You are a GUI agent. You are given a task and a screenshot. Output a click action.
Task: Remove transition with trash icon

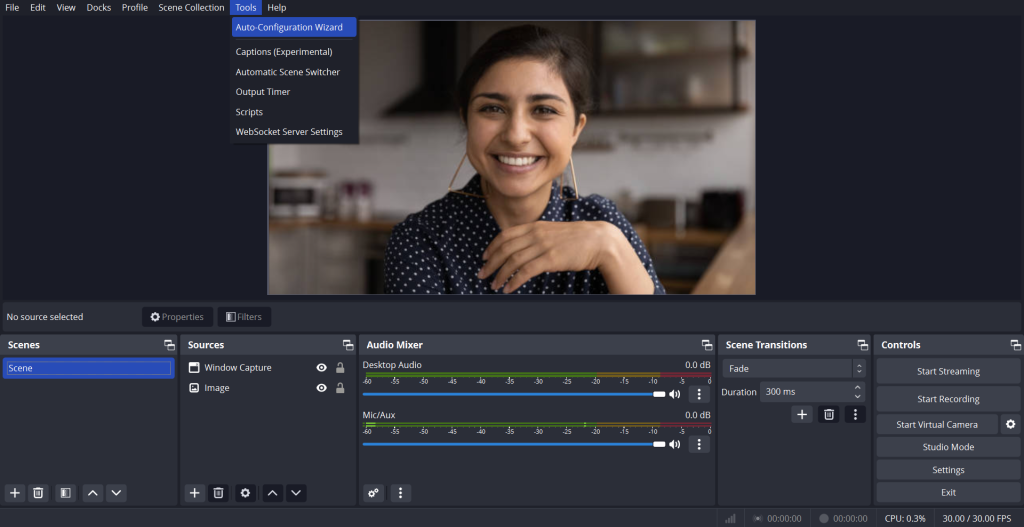(829, 415)
